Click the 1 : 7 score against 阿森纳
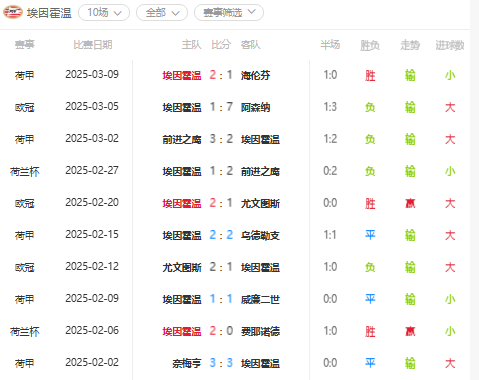479x380 pixels. (x=221, y=107)
